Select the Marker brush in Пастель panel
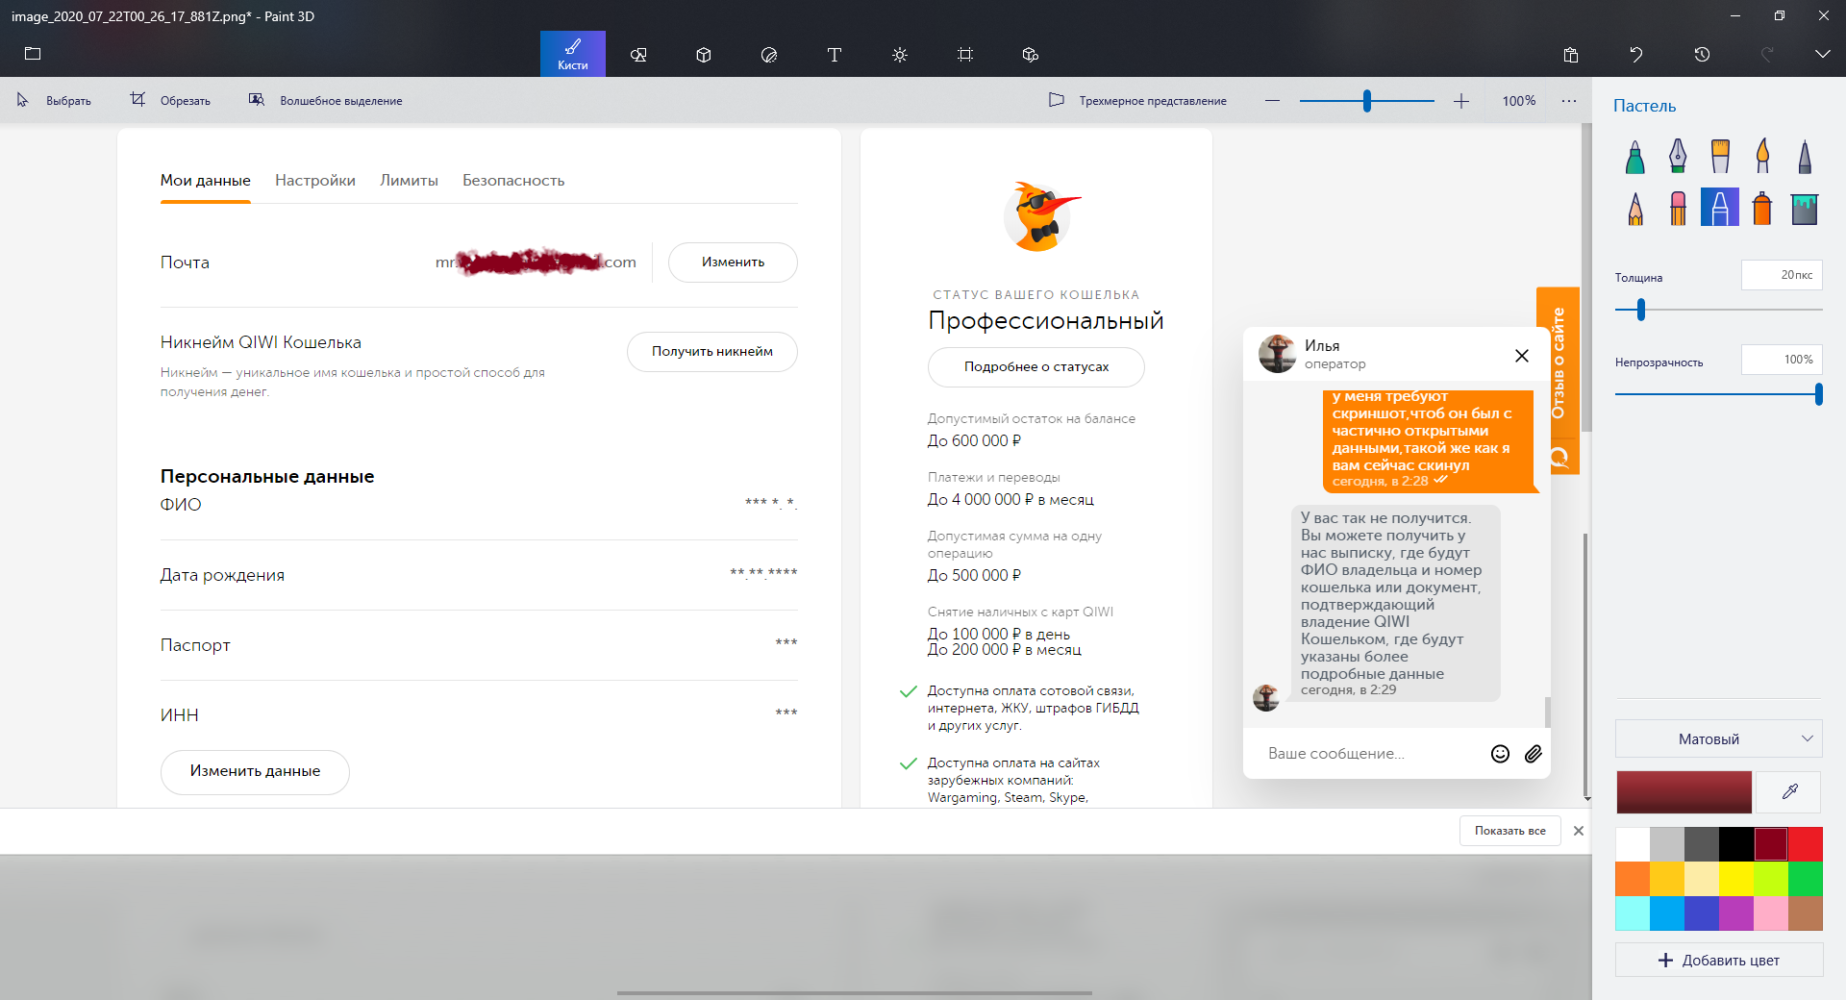The height and width of the screenshot is (1000, 1846). [1634, 157]
